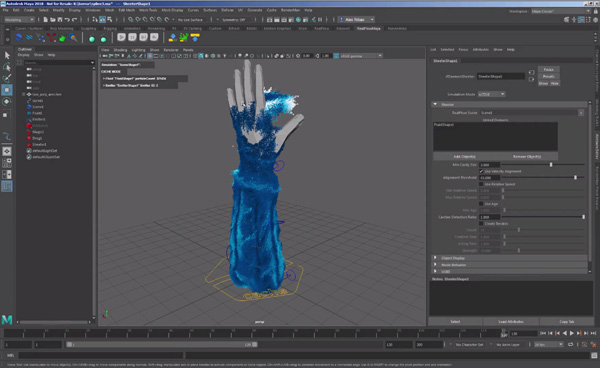The width and height of the screenshot is (600, 368).
Task: Select Skeeter1 node in the Outliner
Action: [39, 144]
